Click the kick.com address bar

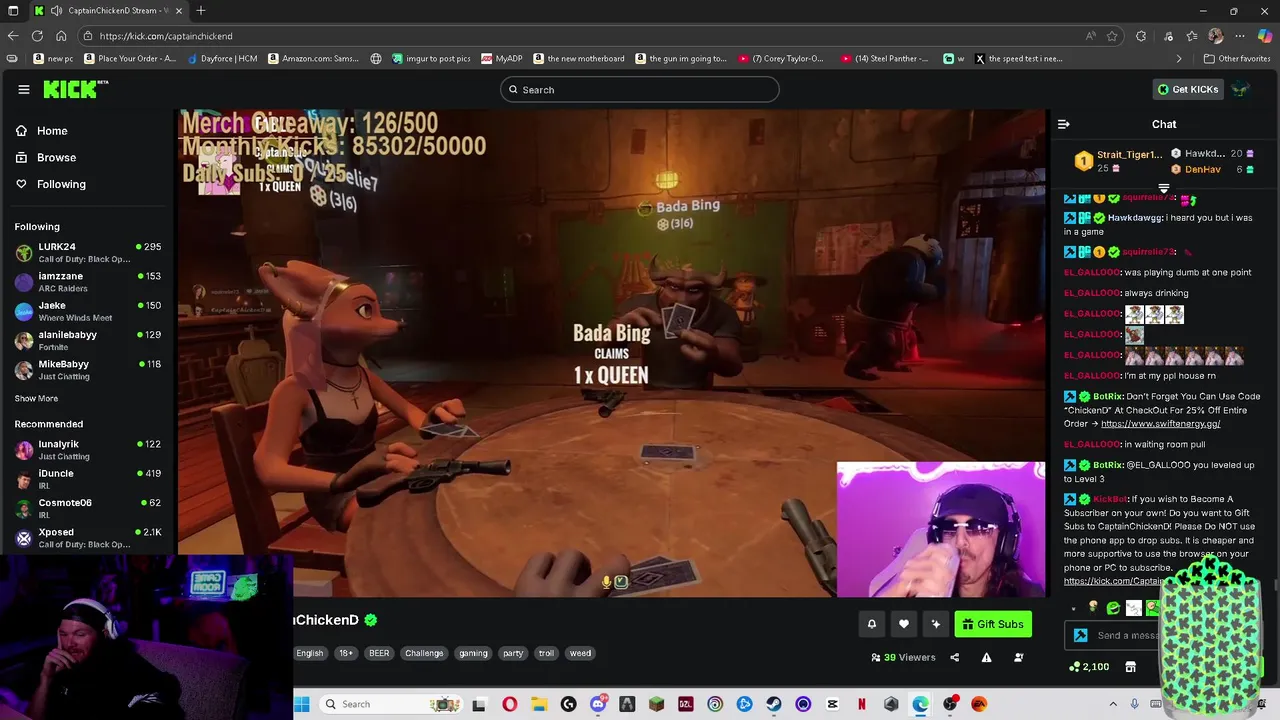pyautogui.click(x=590, y=36)
